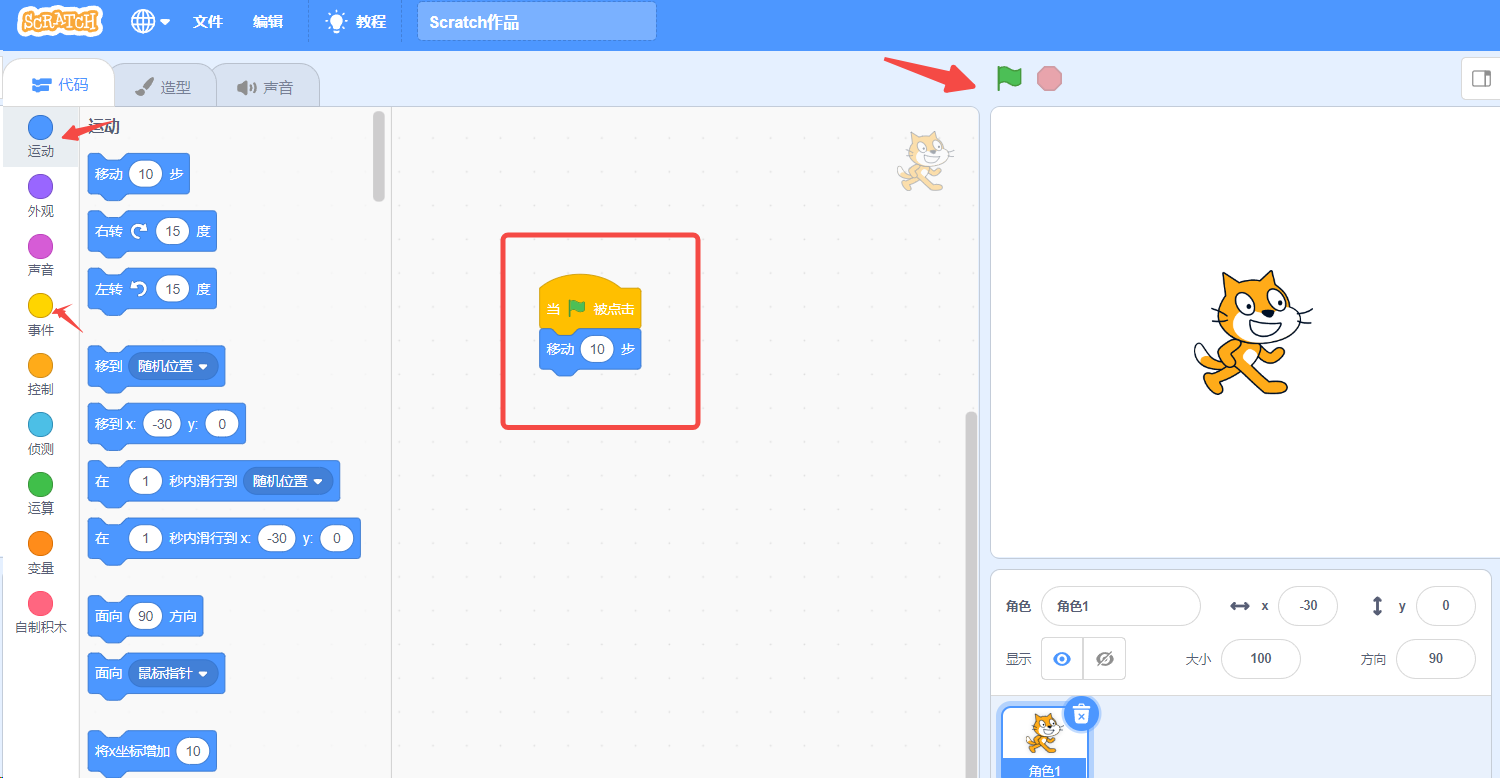Click the block palette vertical scrollbar
This screenshot has height=778, width=1500.
pyautogui.click(x=379, y=155)
